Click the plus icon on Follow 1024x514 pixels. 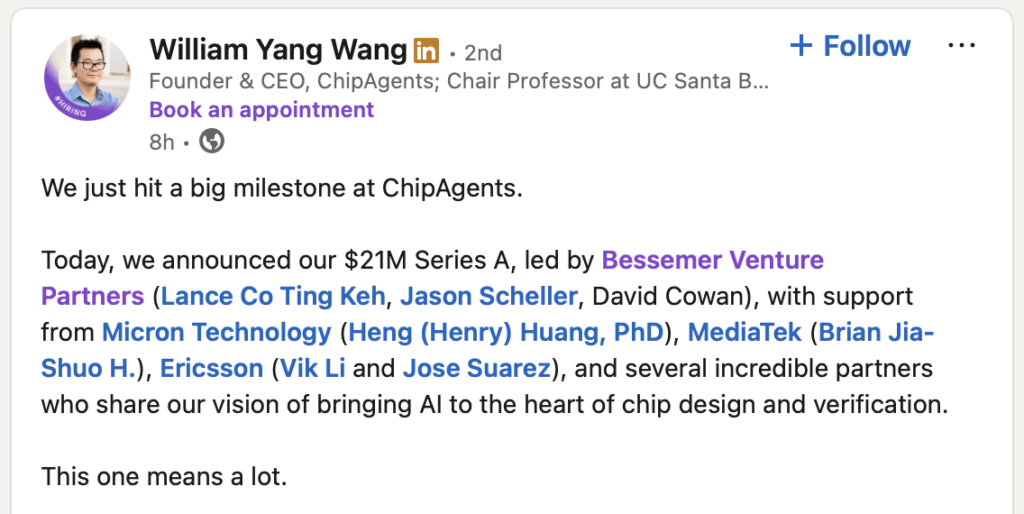click(x=801, y=46)
